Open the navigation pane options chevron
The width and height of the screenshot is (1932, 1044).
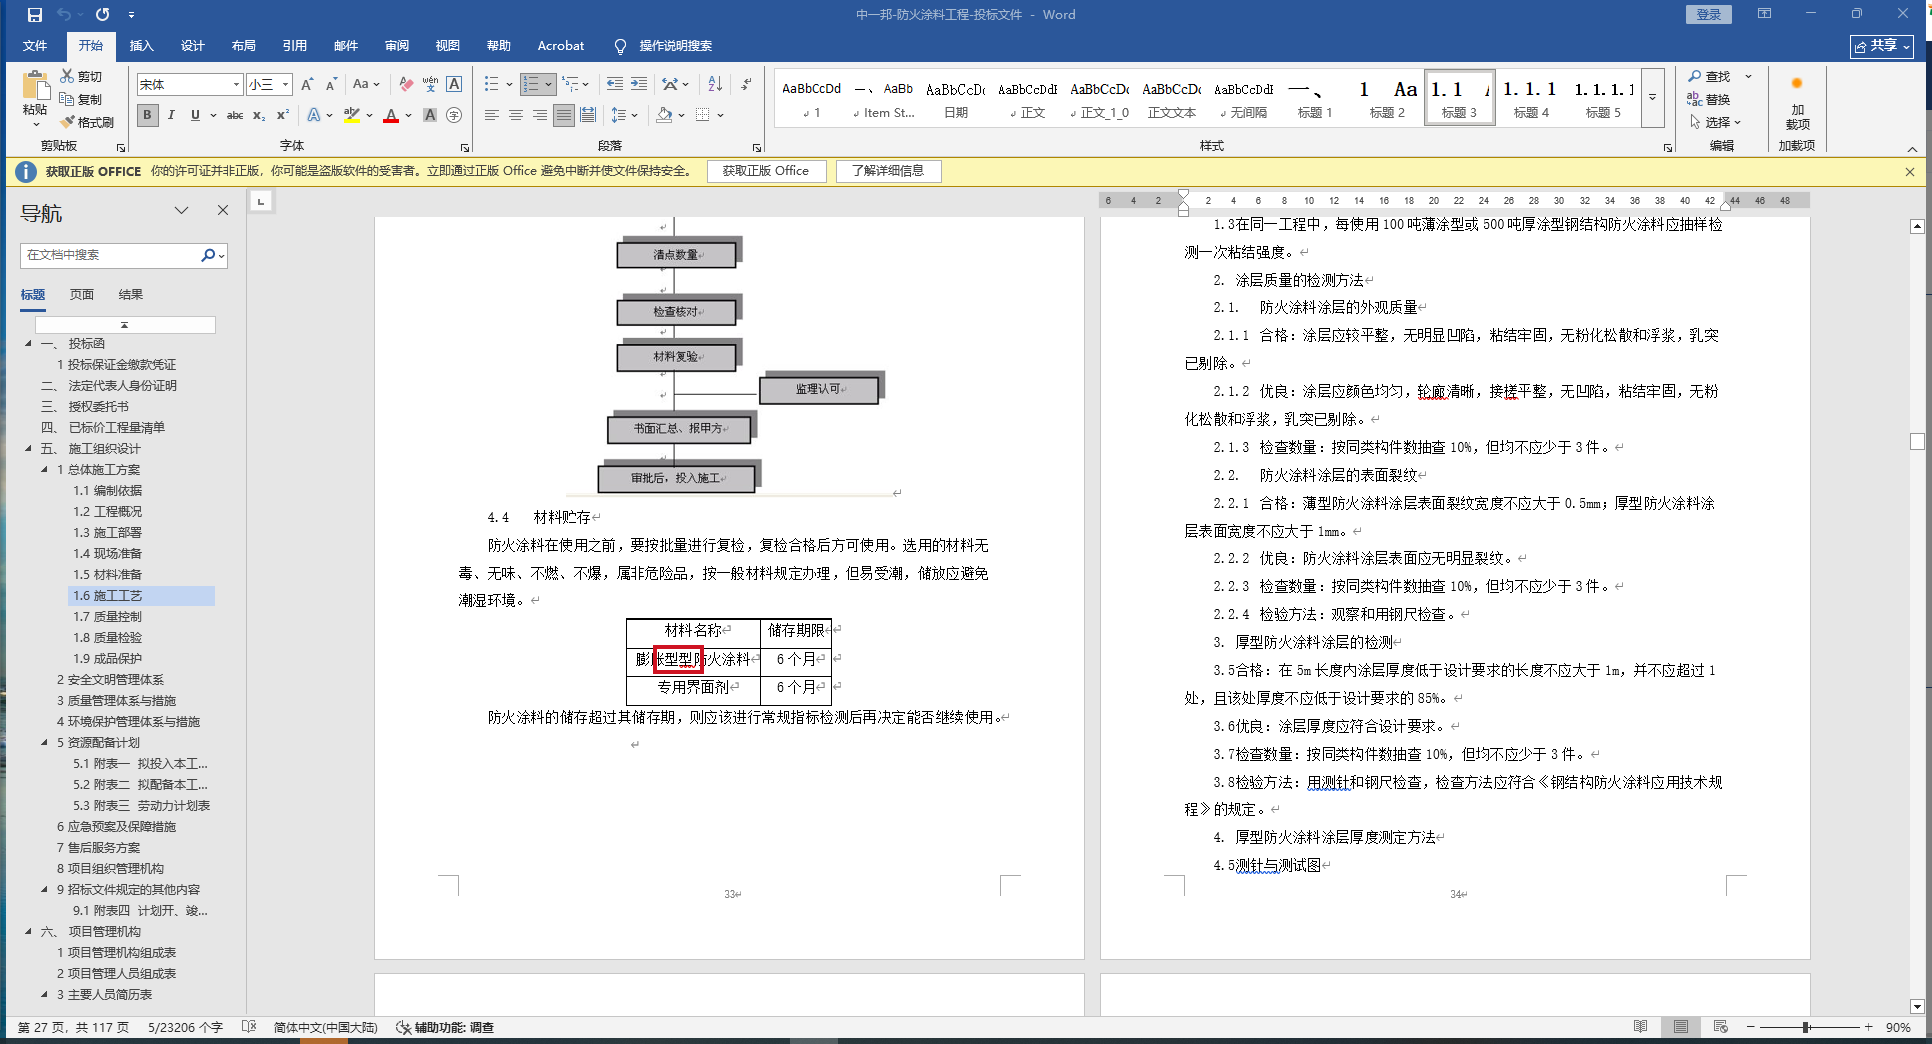181,210
